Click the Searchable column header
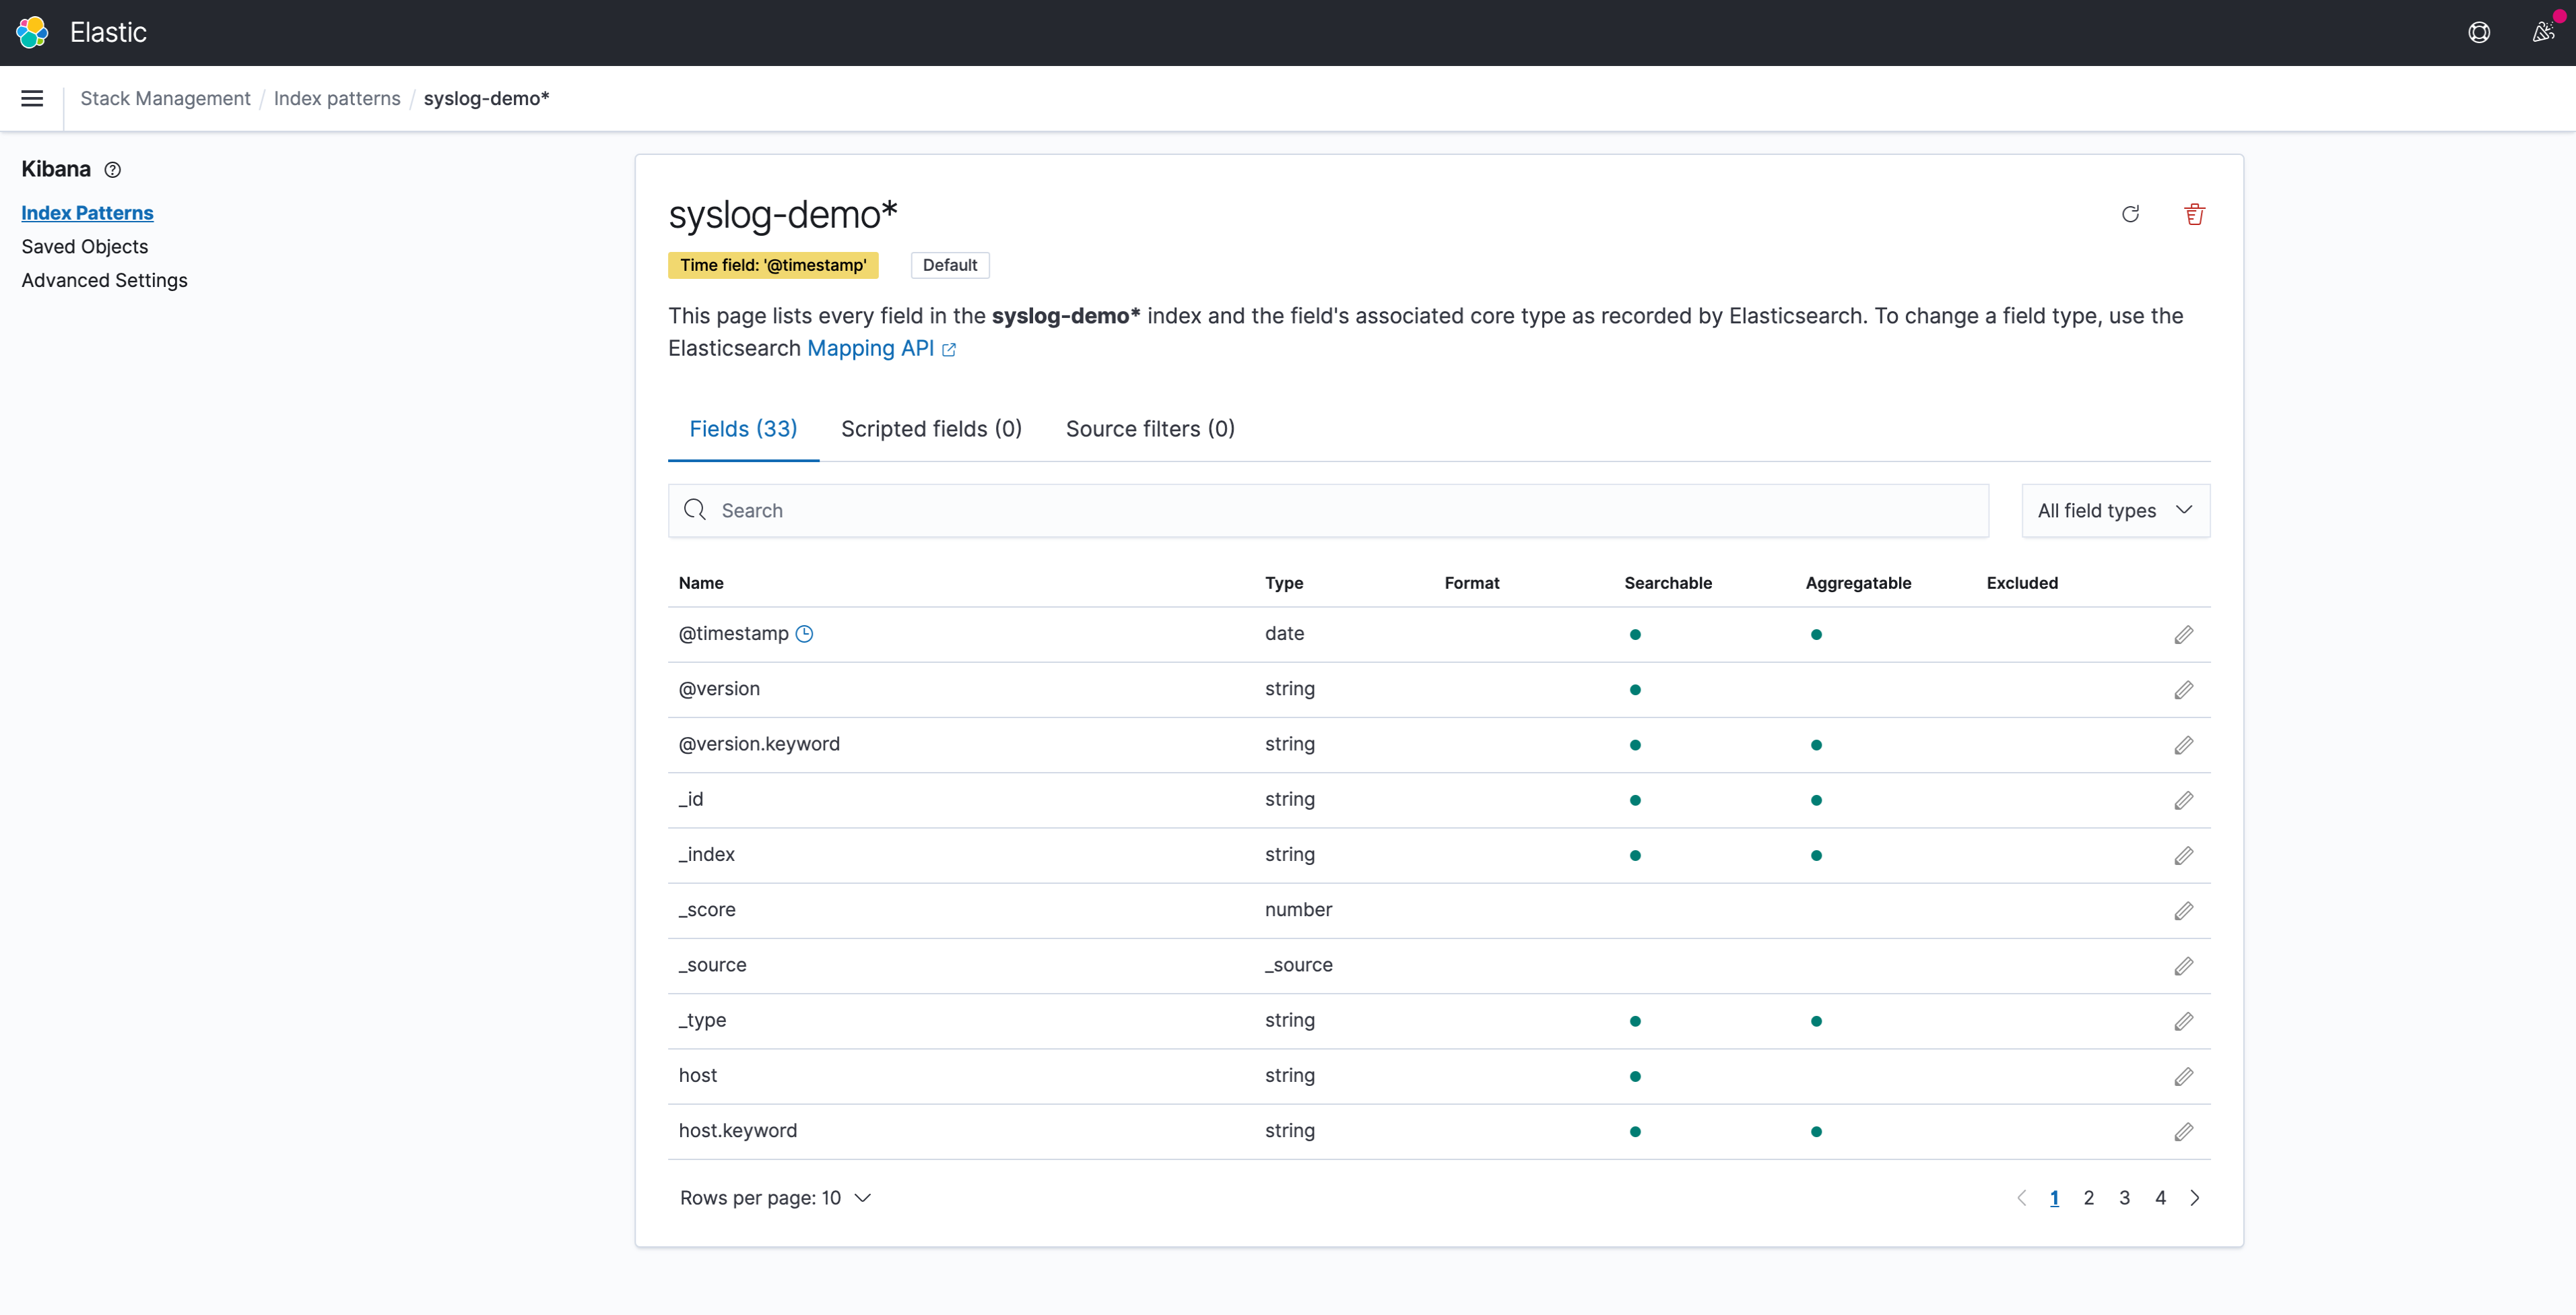Screen dimensions: 2576x1315 [1668, 583]
